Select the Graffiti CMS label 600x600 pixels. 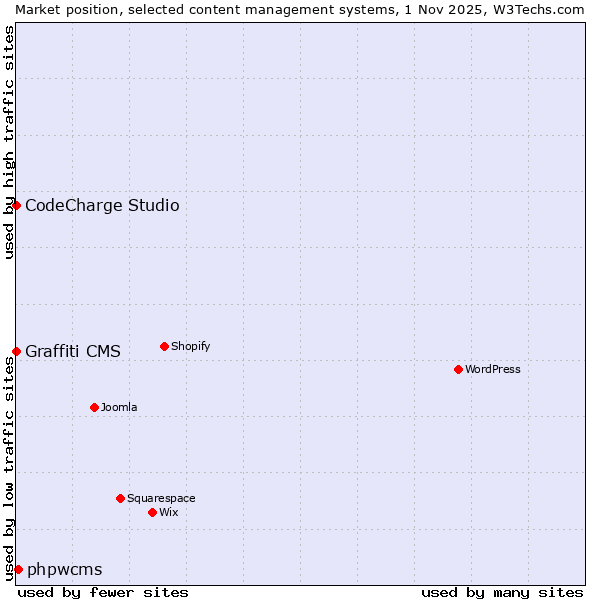[x=73, y=351]
